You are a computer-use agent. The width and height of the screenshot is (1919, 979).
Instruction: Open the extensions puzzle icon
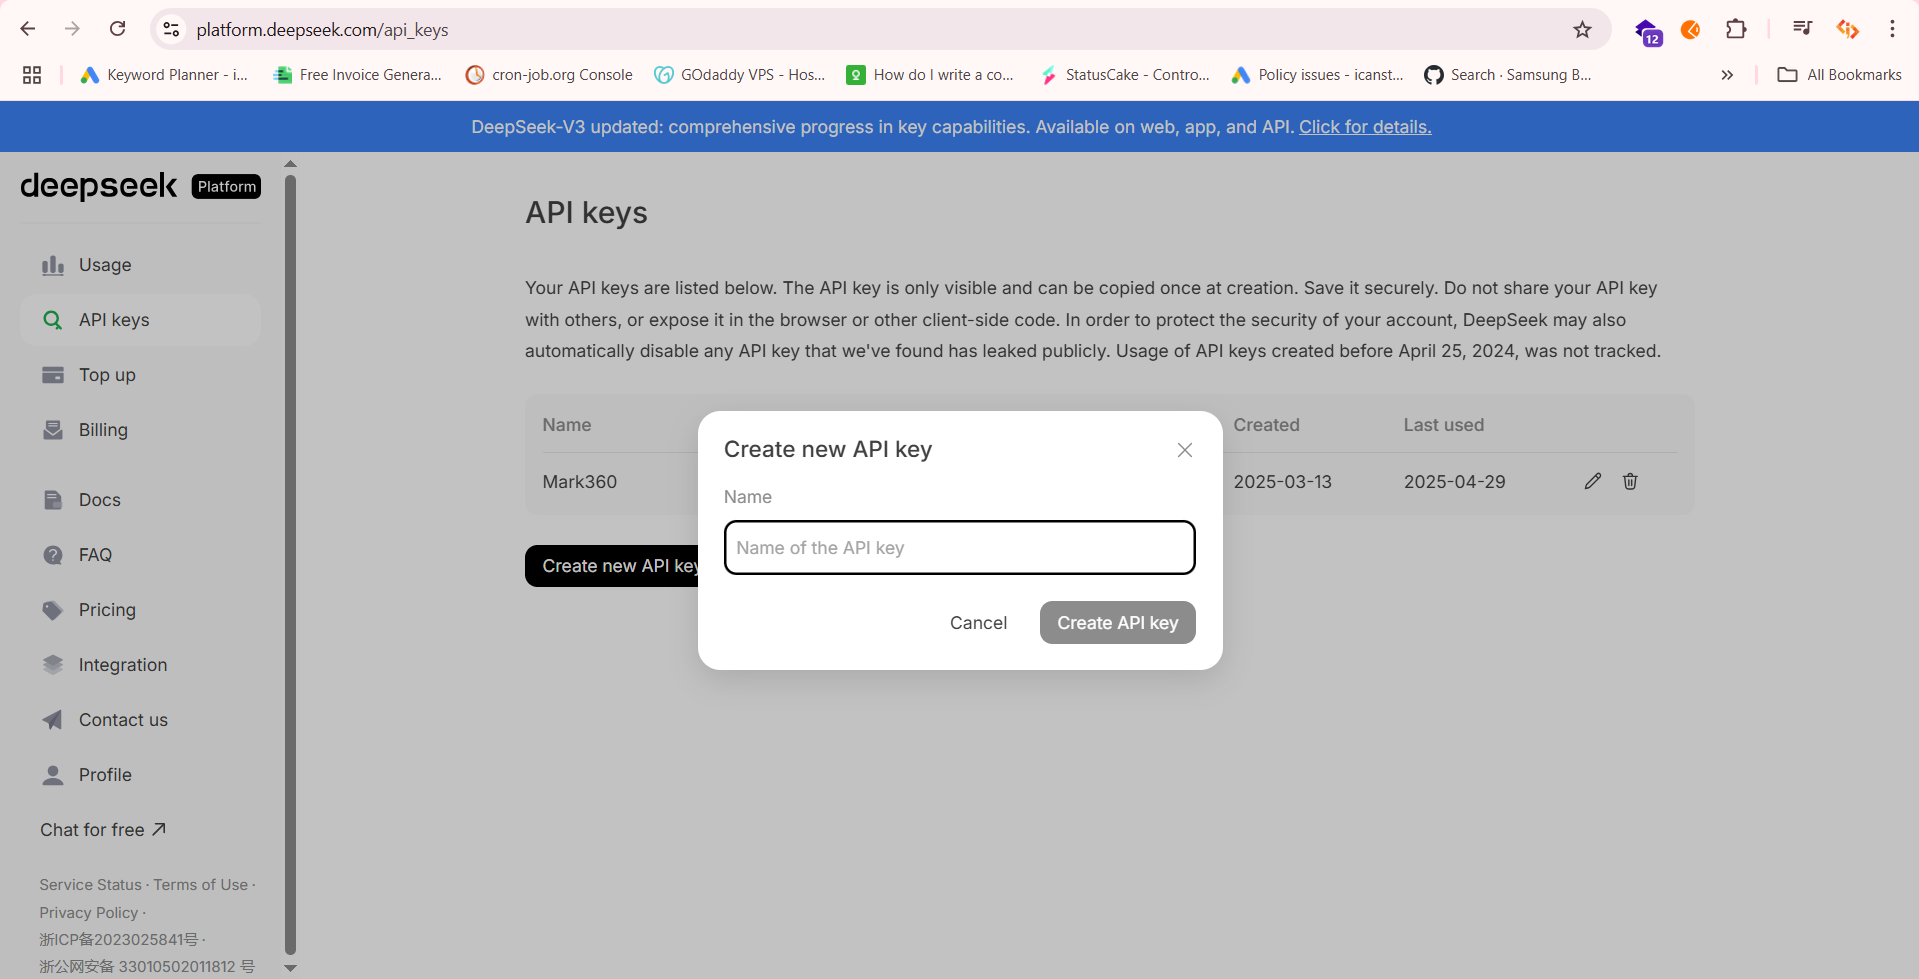(1737, 29)
